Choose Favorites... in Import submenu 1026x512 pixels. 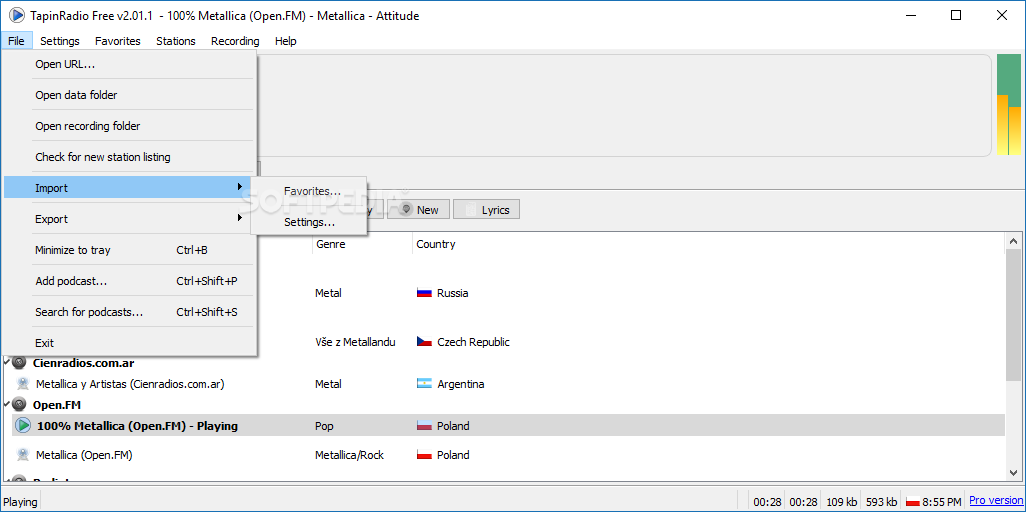pos(308,191)
